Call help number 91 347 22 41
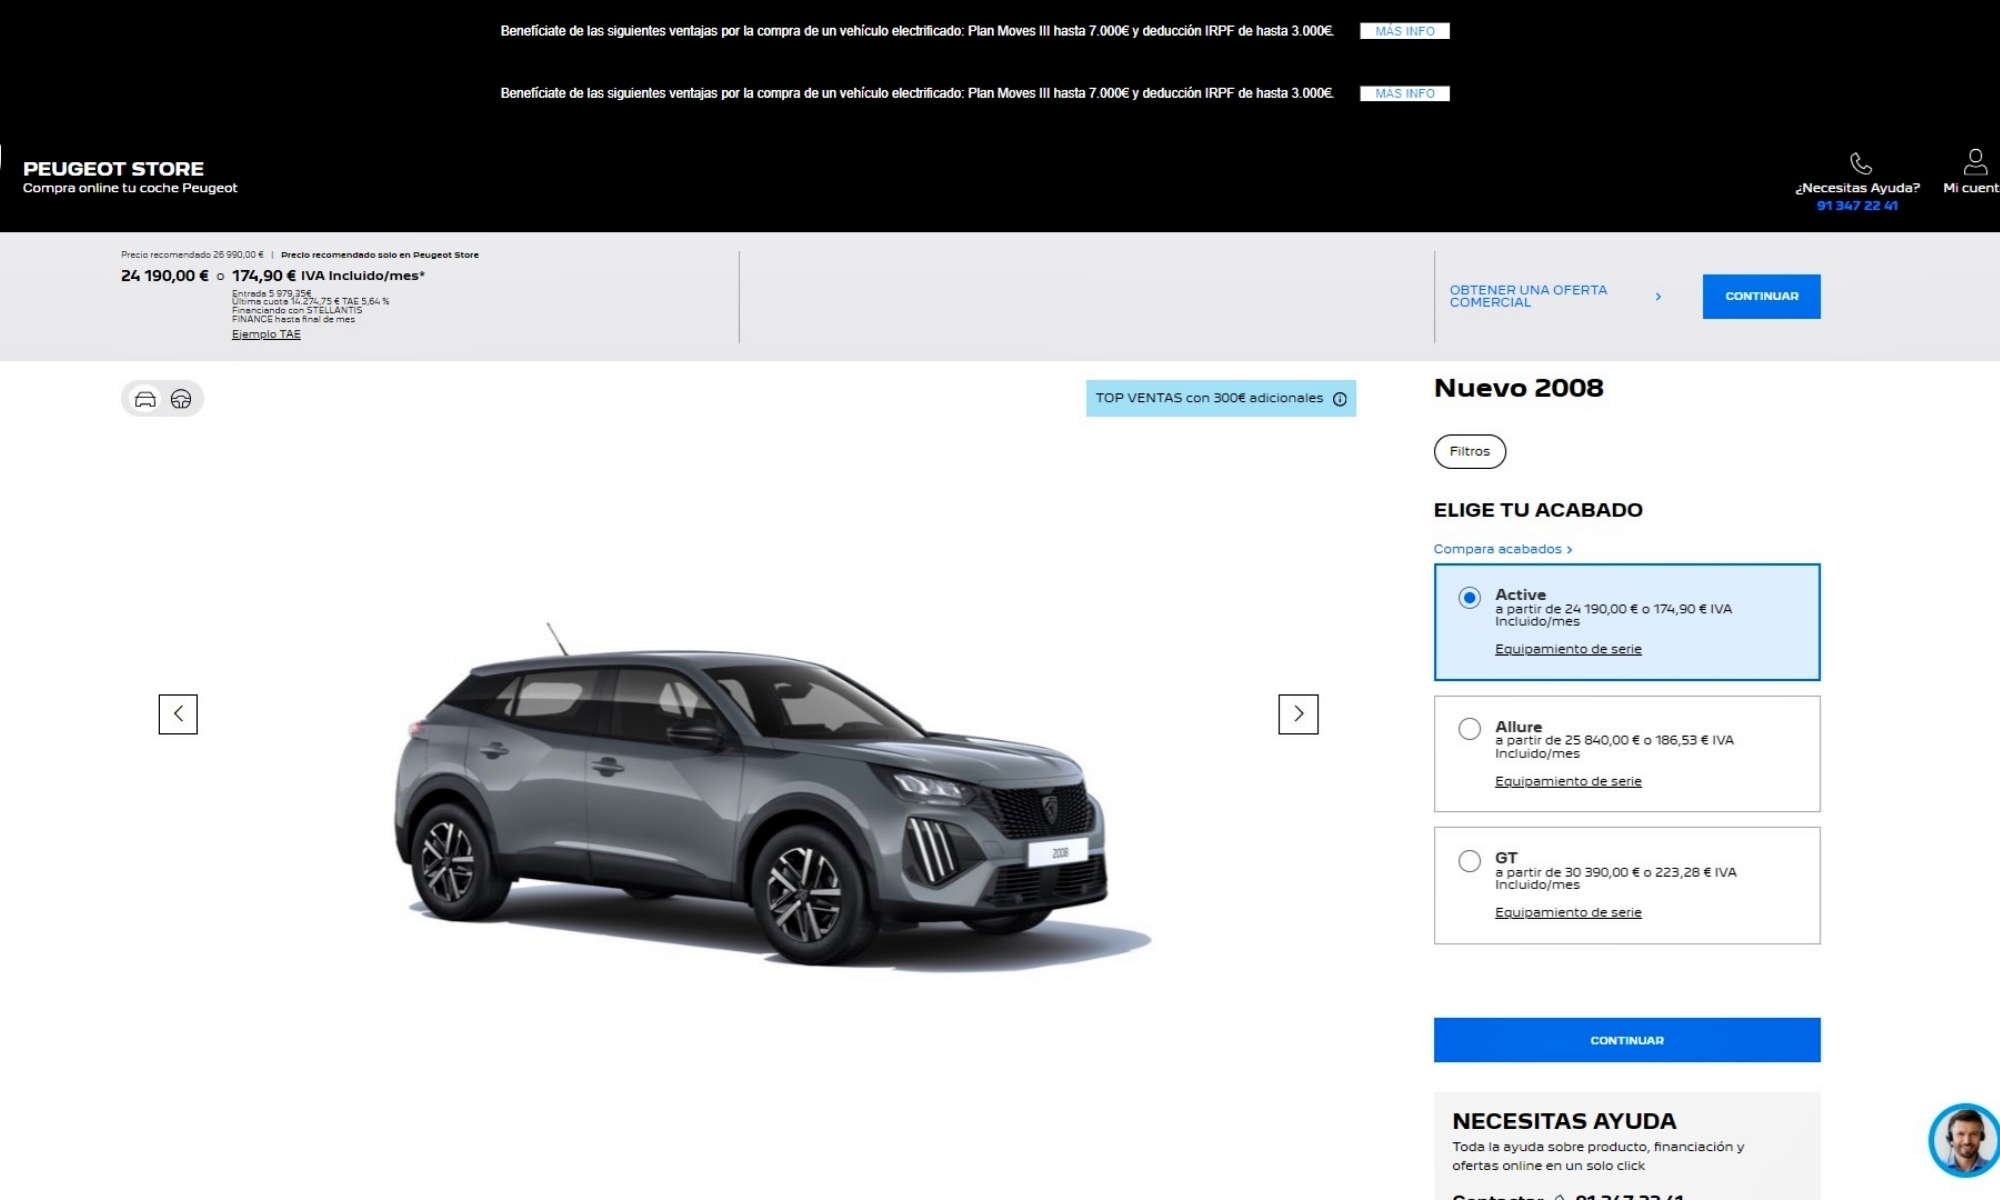Viewport: 2000px width, 1200px height. 1857,205
